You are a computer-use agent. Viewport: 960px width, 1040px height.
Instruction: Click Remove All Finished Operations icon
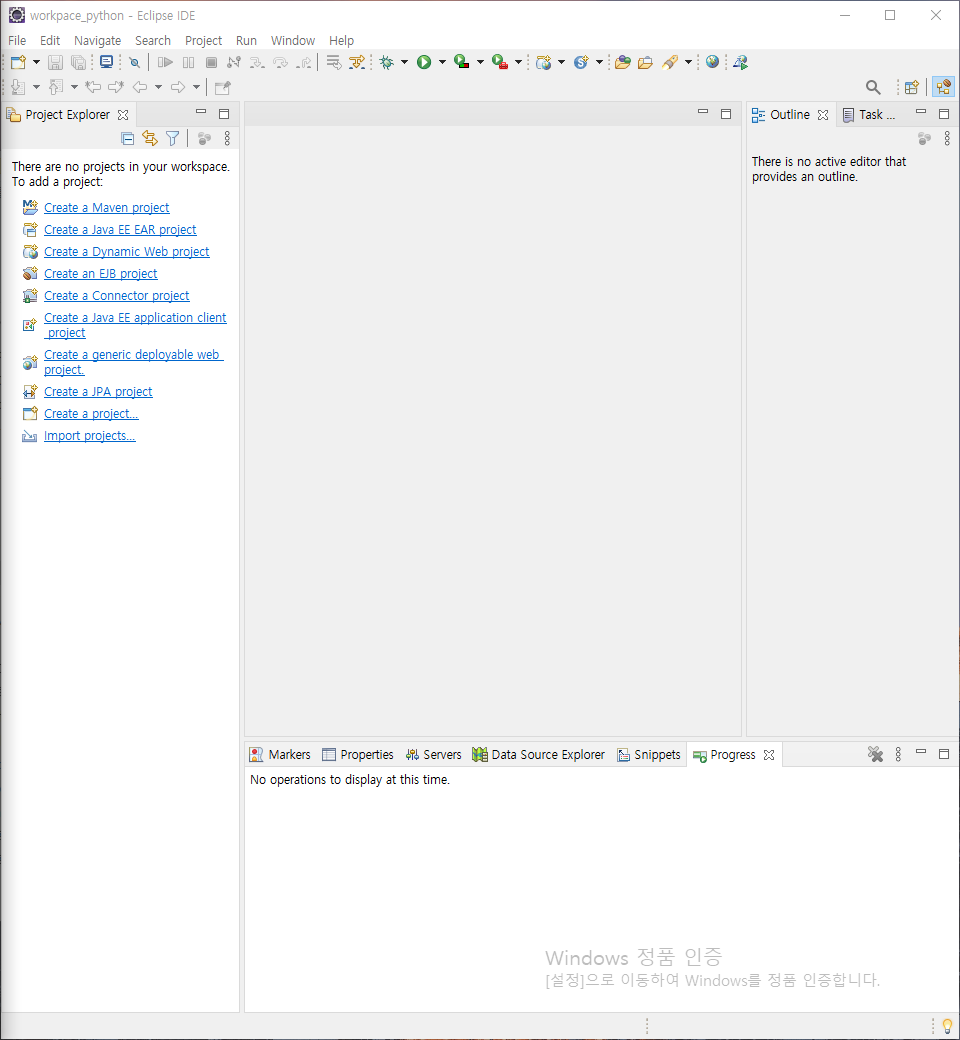pos(875,754)
